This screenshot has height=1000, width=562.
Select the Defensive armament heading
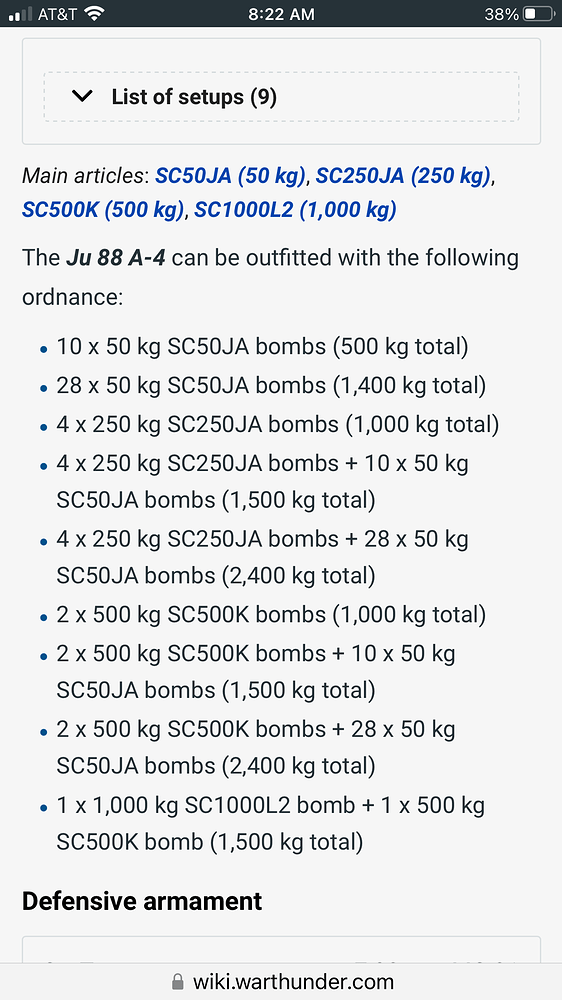point(142,901)
